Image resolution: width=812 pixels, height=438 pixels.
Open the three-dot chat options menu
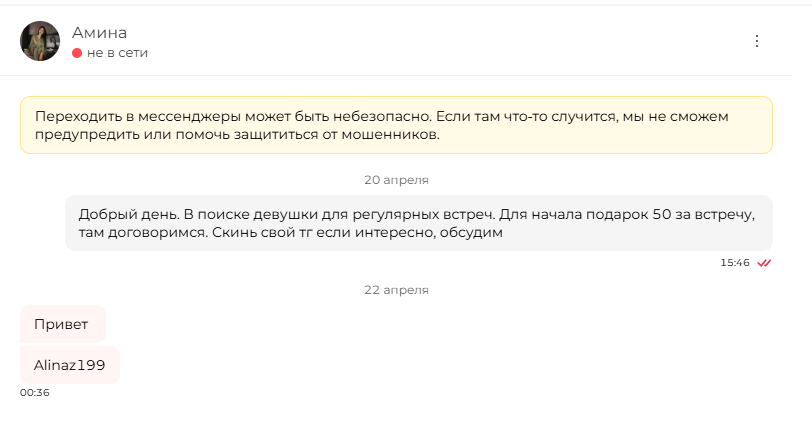click(x=757, y=41)
